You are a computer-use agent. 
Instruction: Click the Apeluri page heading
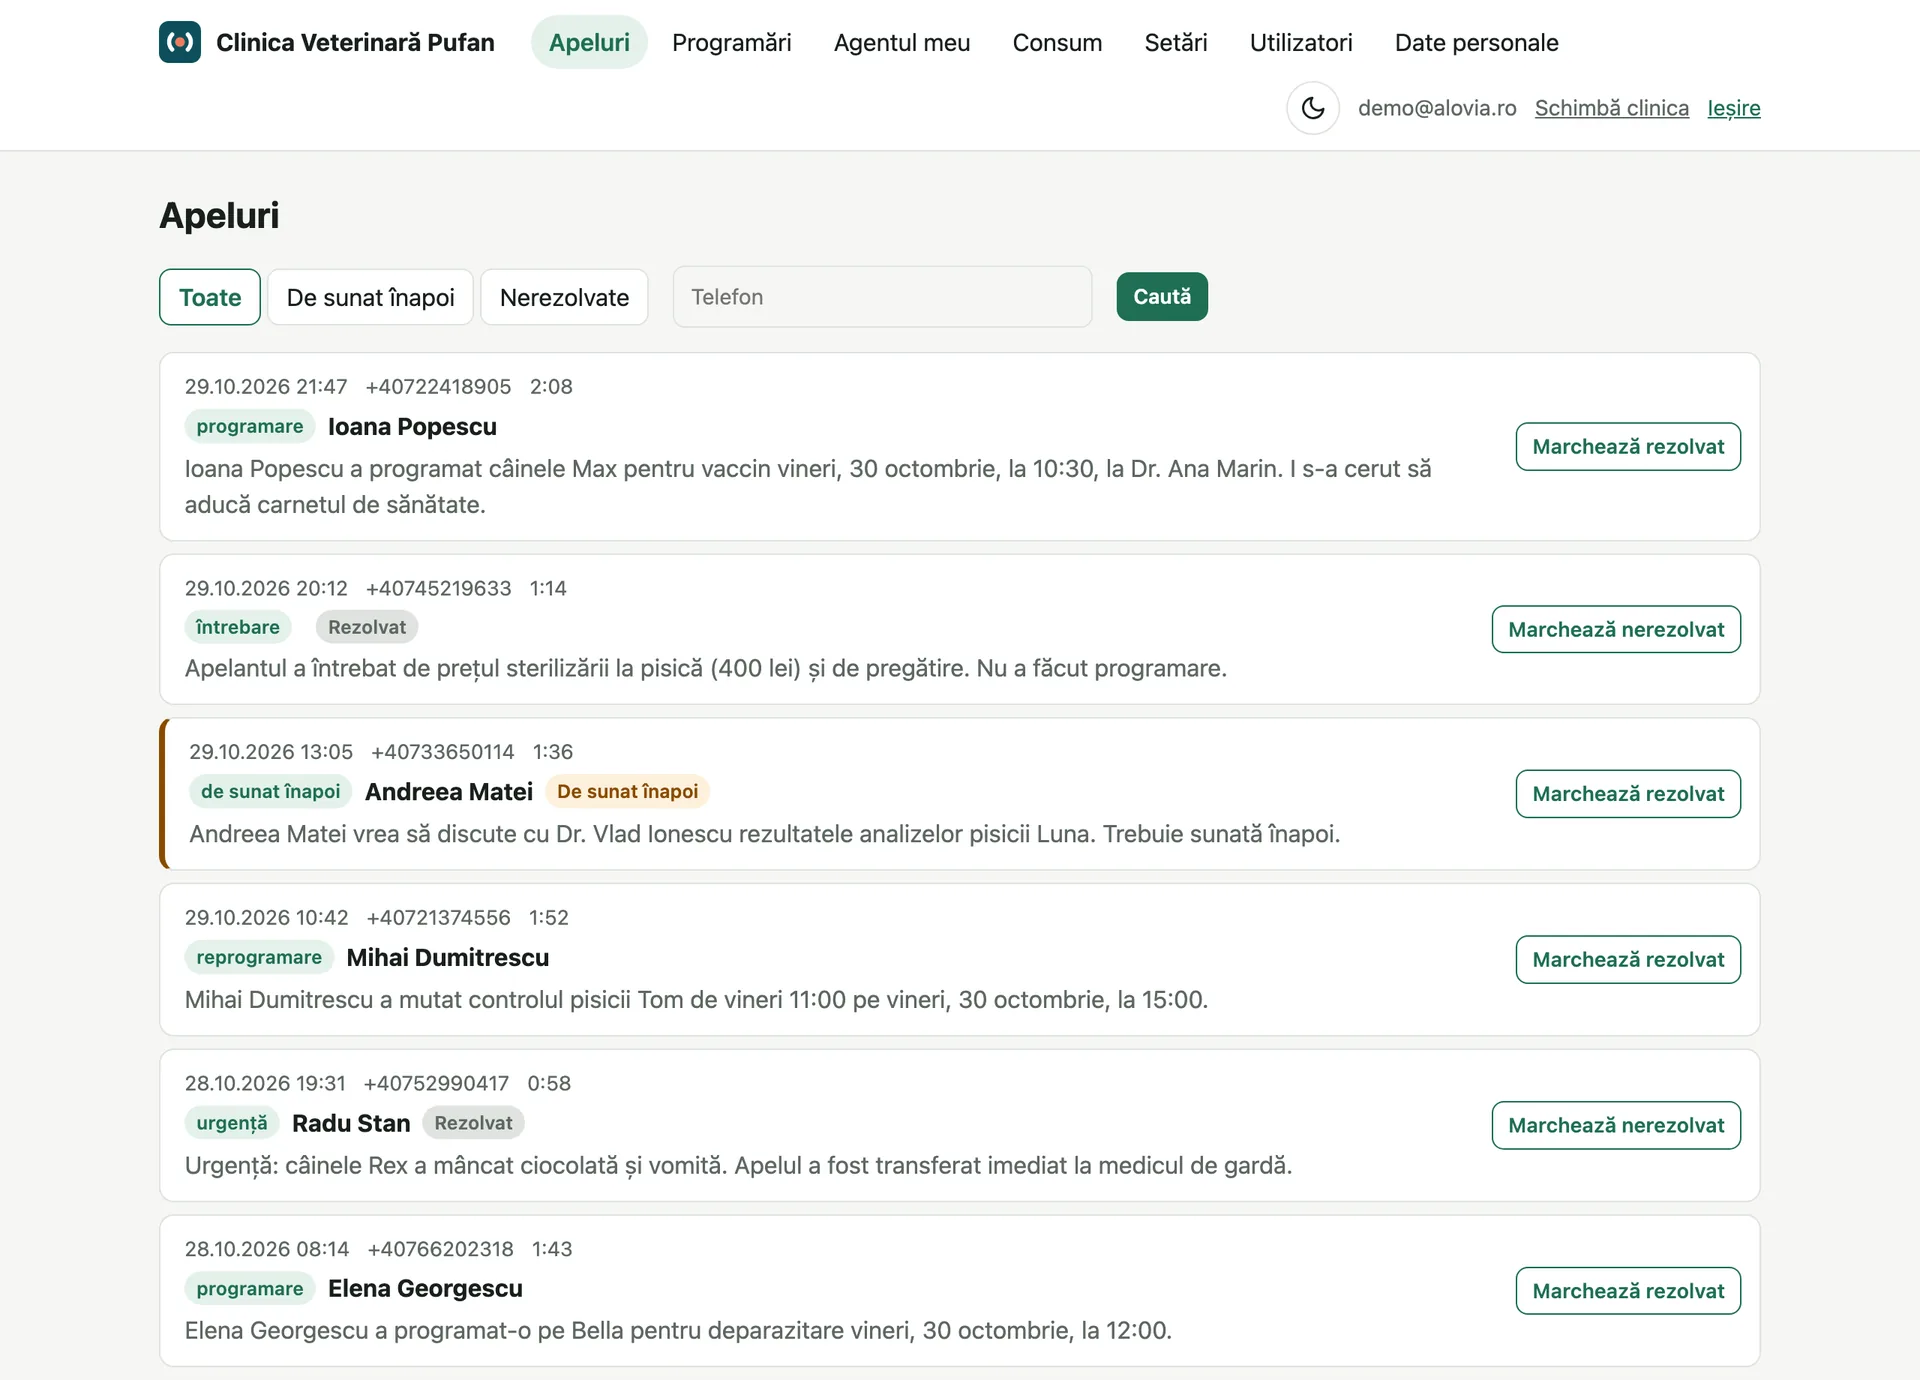[219, 216]
